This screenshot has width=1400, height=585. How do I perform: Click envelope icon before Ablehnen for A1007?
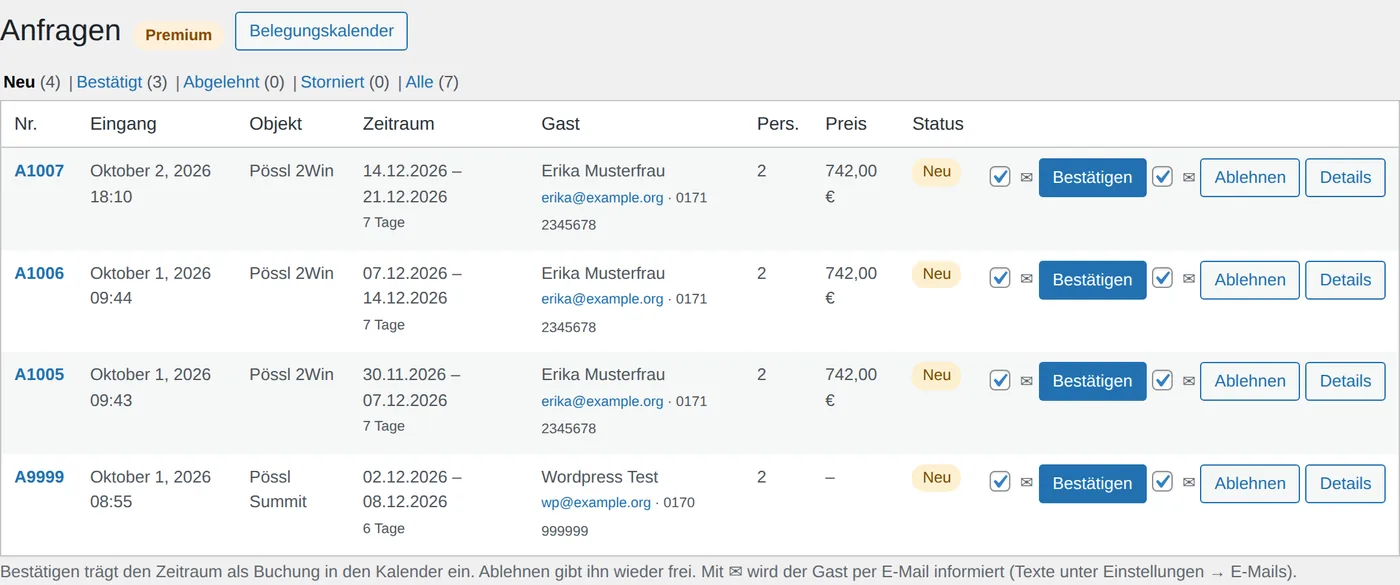(1189, 177)
